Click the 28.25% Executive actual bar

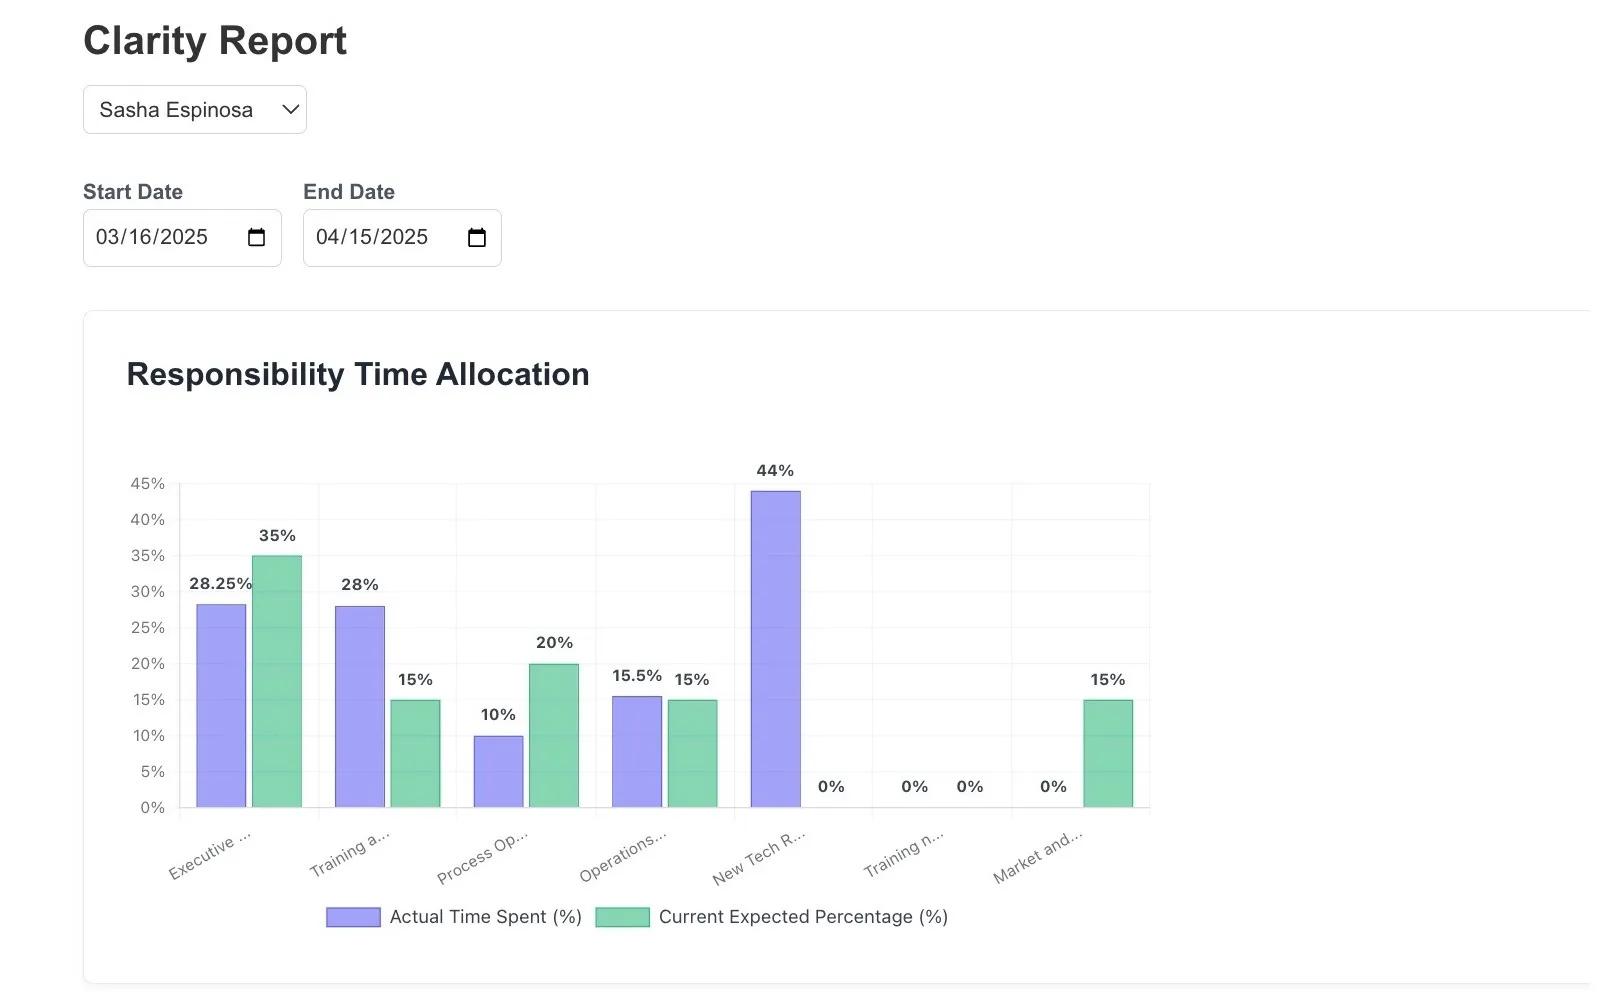click(221, 705)
